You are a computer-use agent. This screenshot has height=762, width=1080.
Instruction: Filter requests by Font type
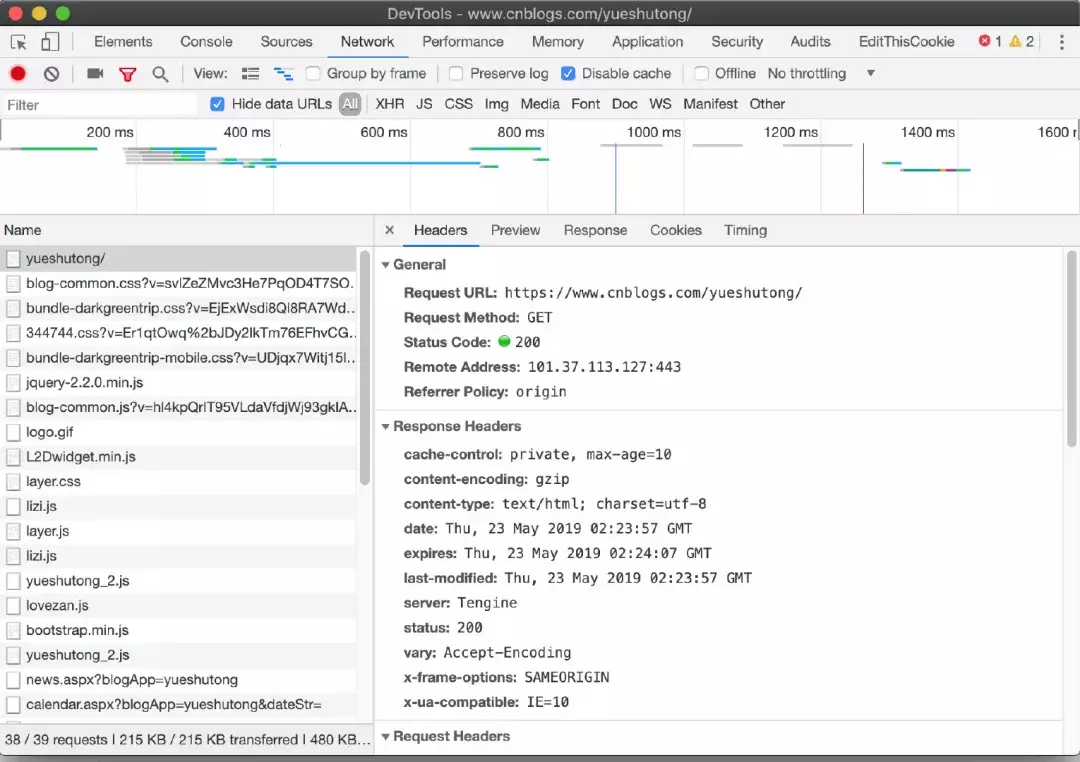point(585,104)
